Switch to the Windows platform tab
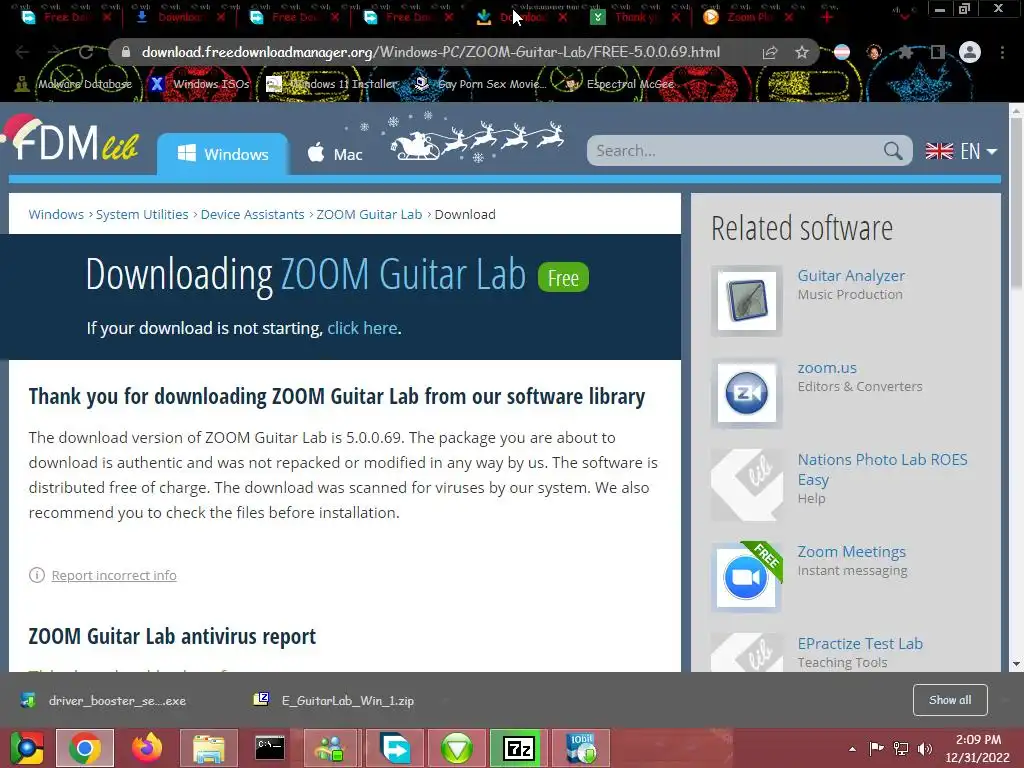This screenshot has height=768, width=1024. [x=223, y=154]
